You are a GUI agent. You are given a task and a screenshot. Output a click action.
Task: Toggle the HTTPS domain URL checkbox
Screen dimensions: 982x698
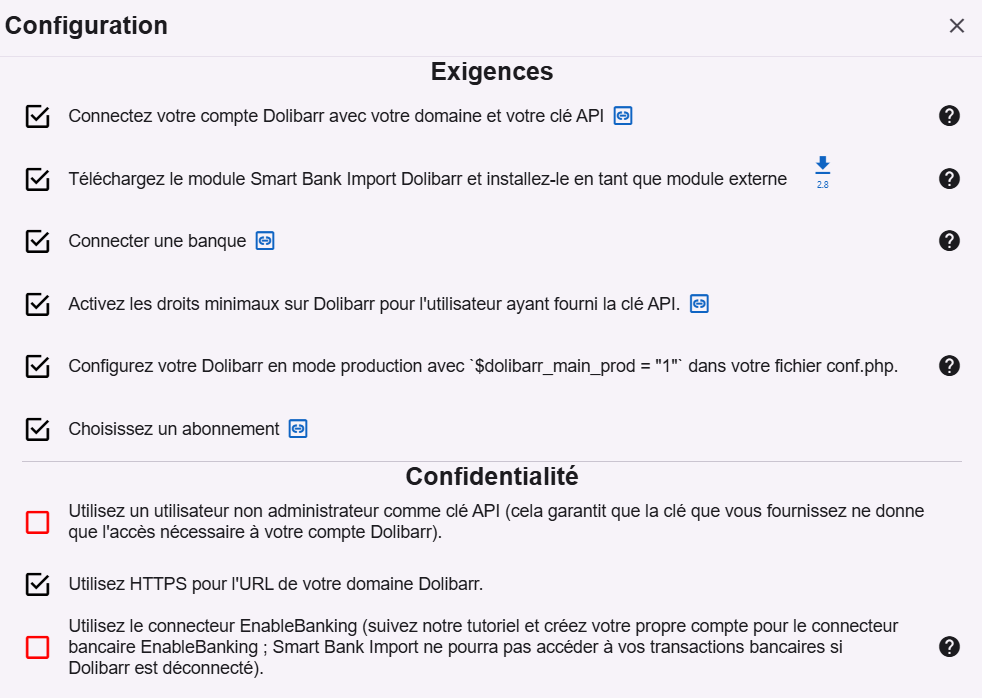(38, 584)
